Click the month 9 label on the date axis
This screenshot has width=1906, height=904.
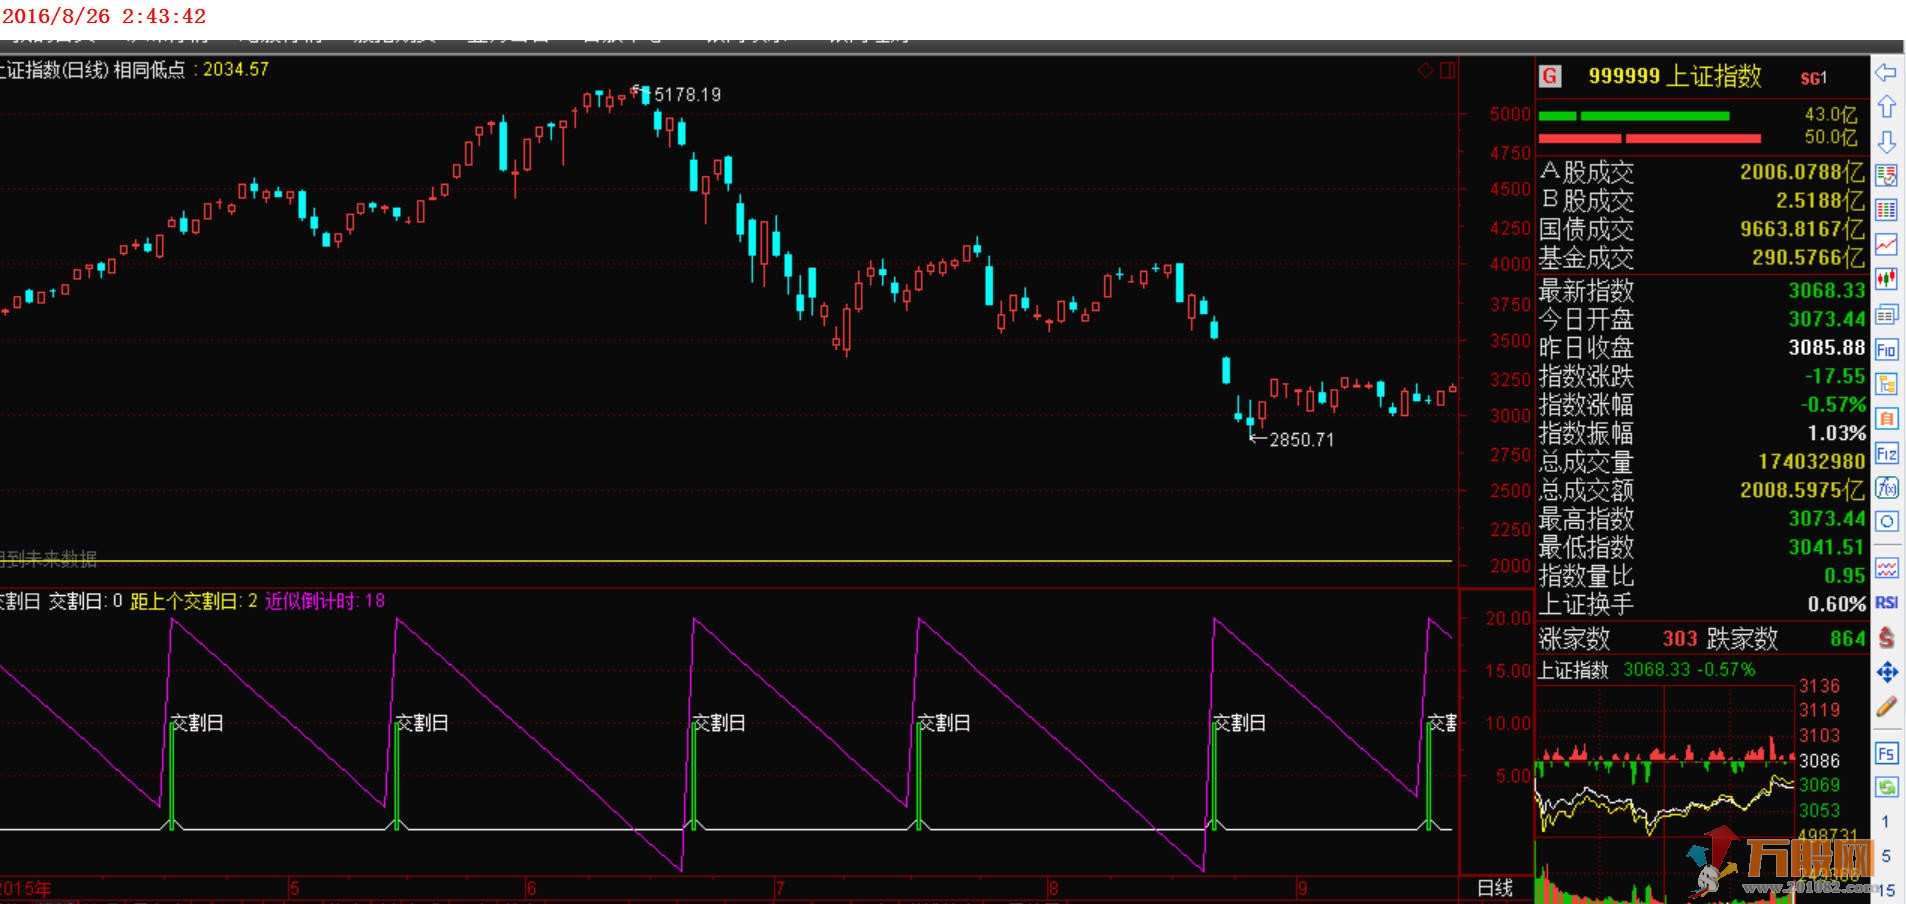click(x=1302, y=888)
